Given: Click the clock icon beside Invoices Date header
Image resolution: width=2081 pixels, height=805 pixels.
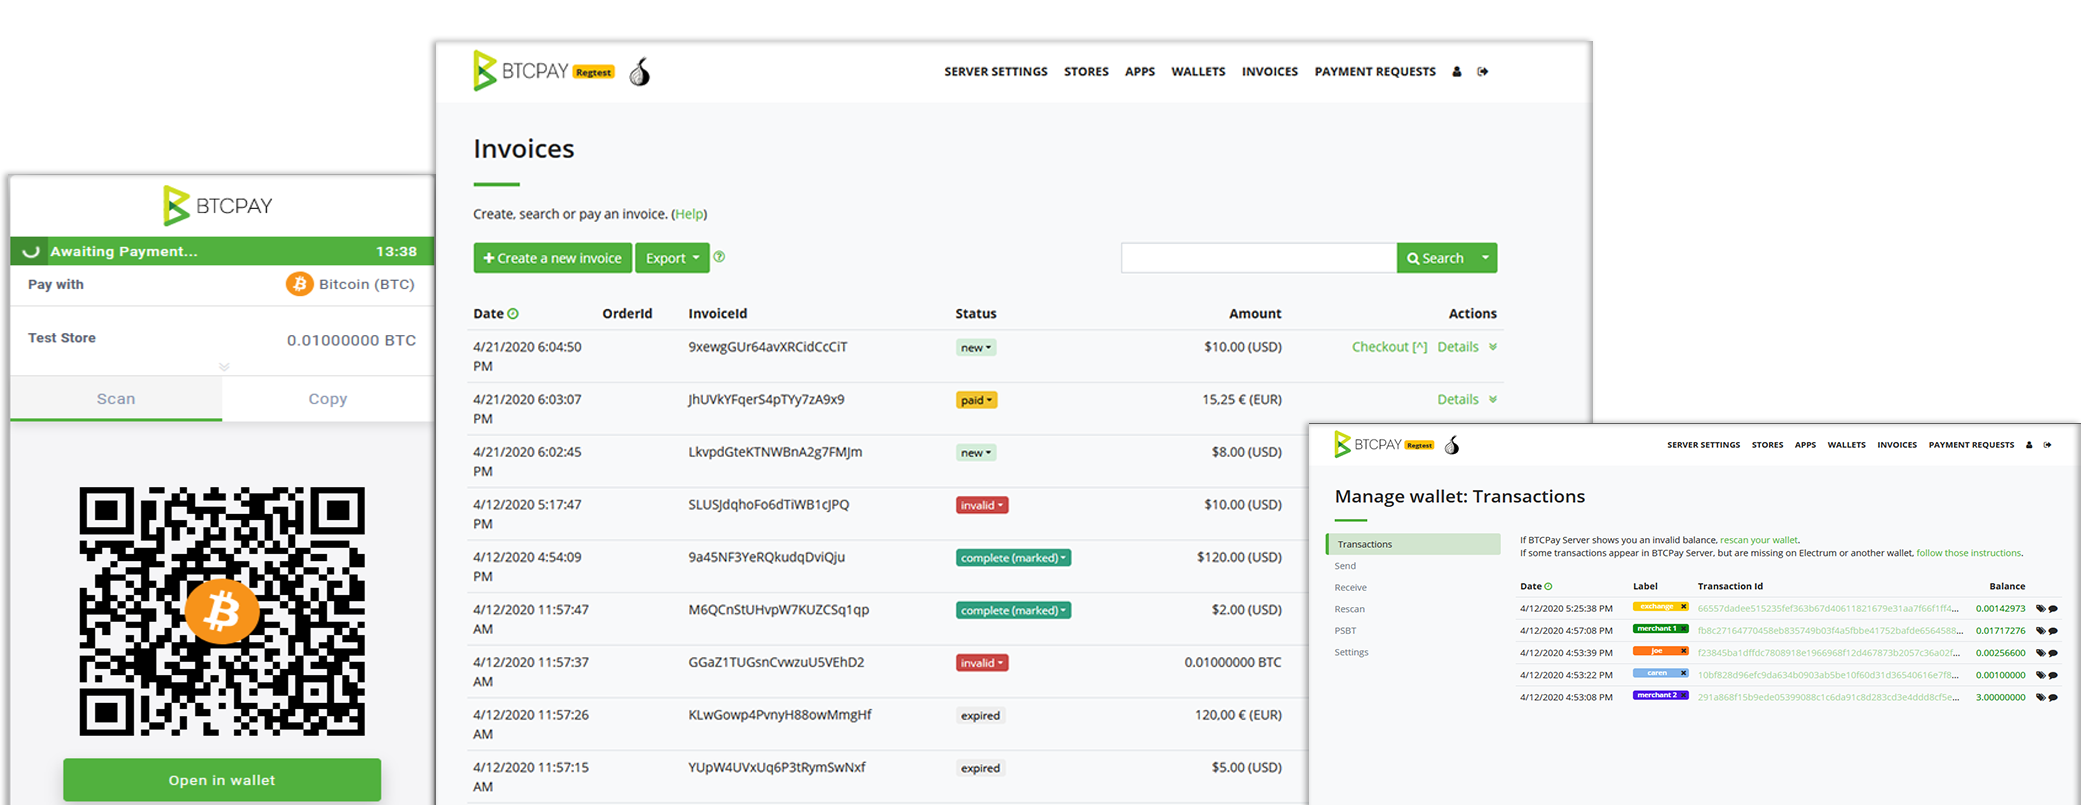Looking at the screenshot, I should [x=513, y=314].
